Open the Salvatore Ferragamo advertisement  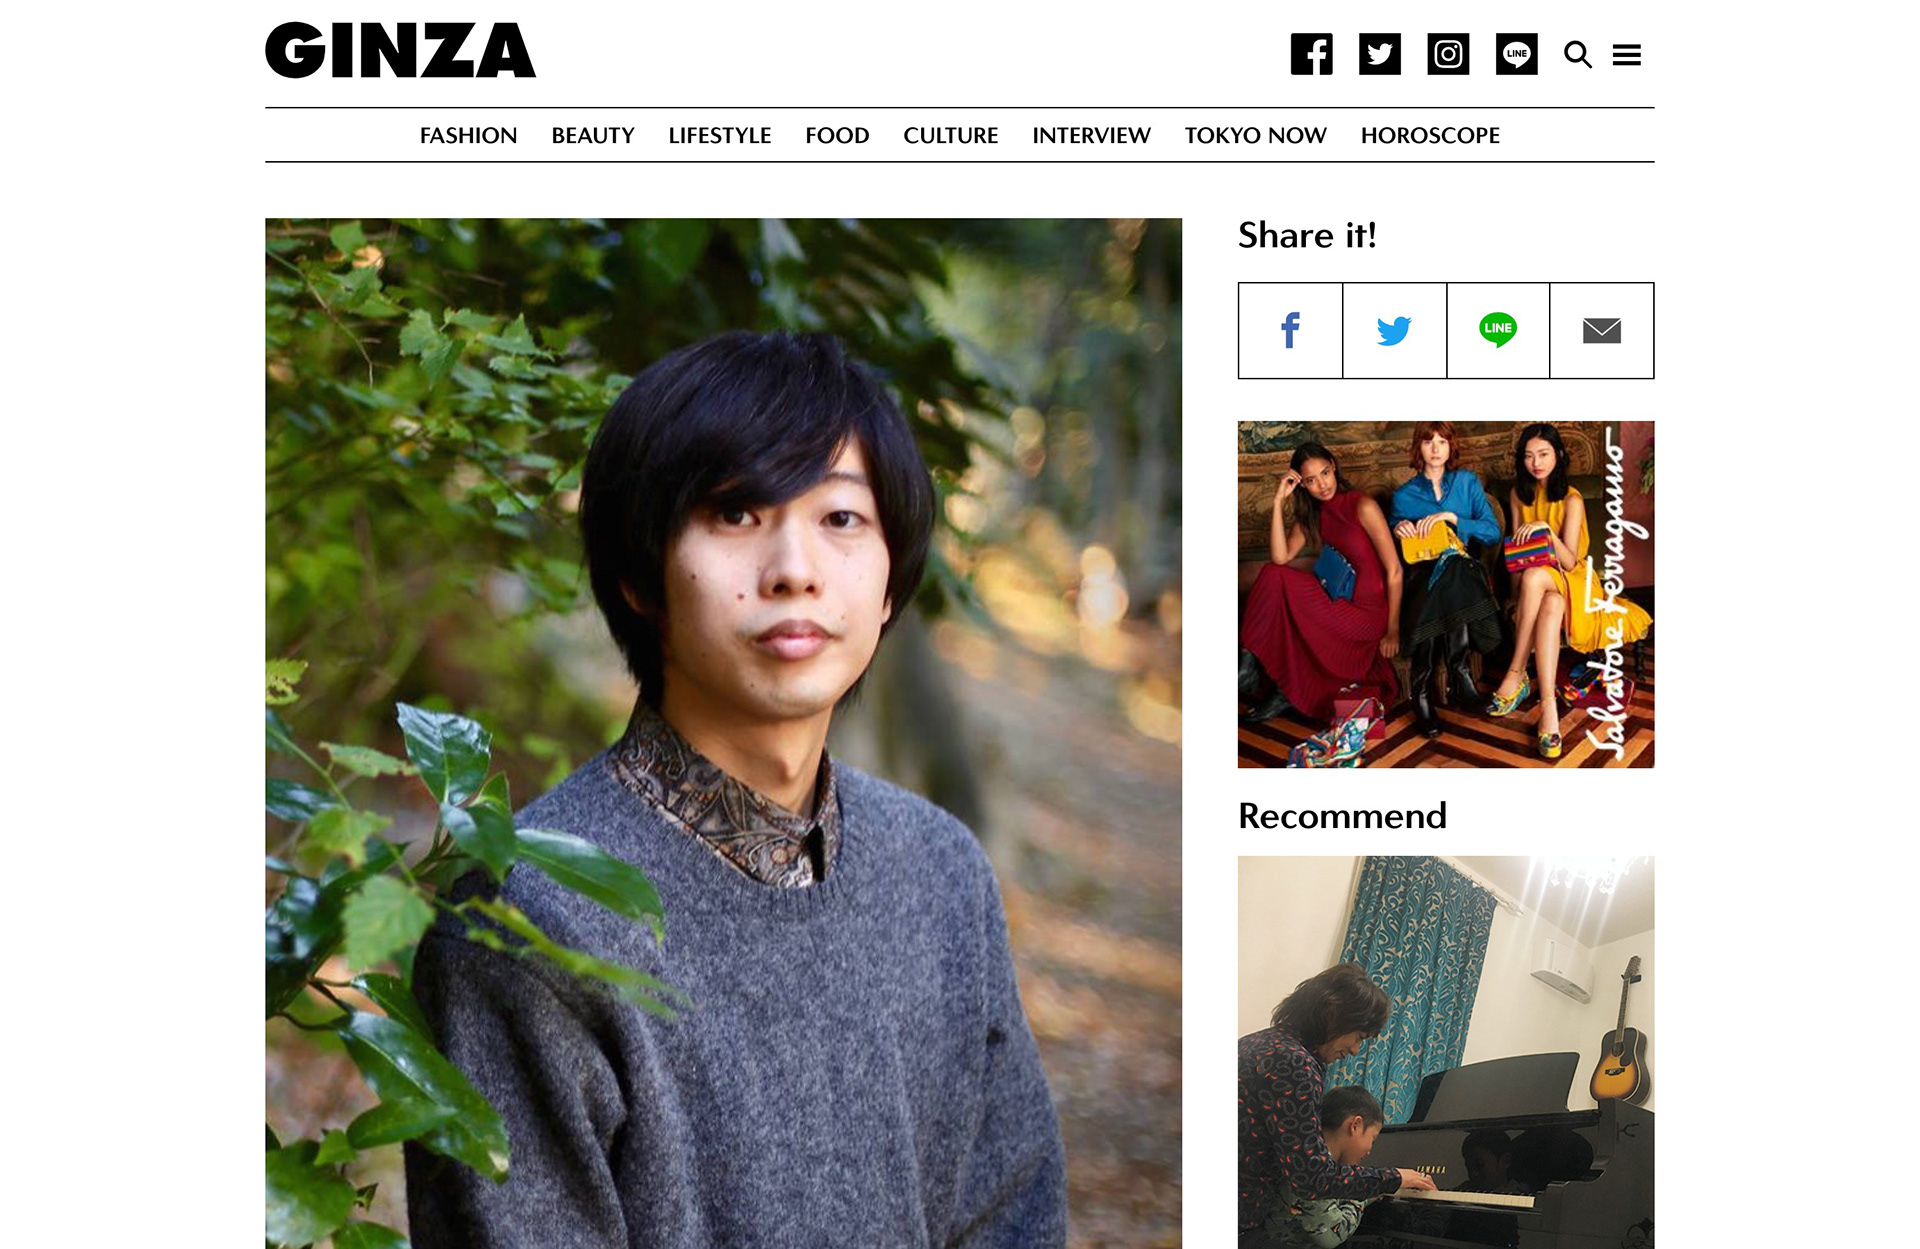[x=1446, y=594]
